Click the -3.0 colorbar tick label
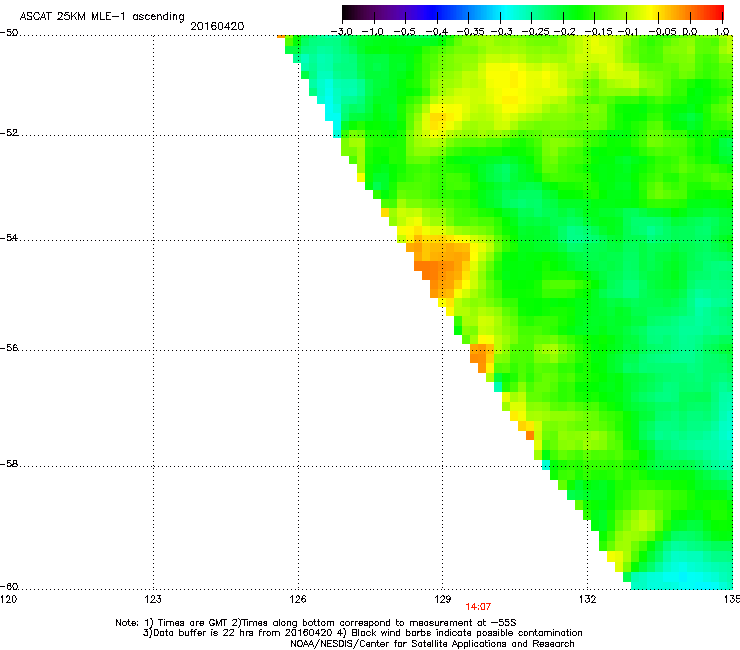 pos(341,32)
